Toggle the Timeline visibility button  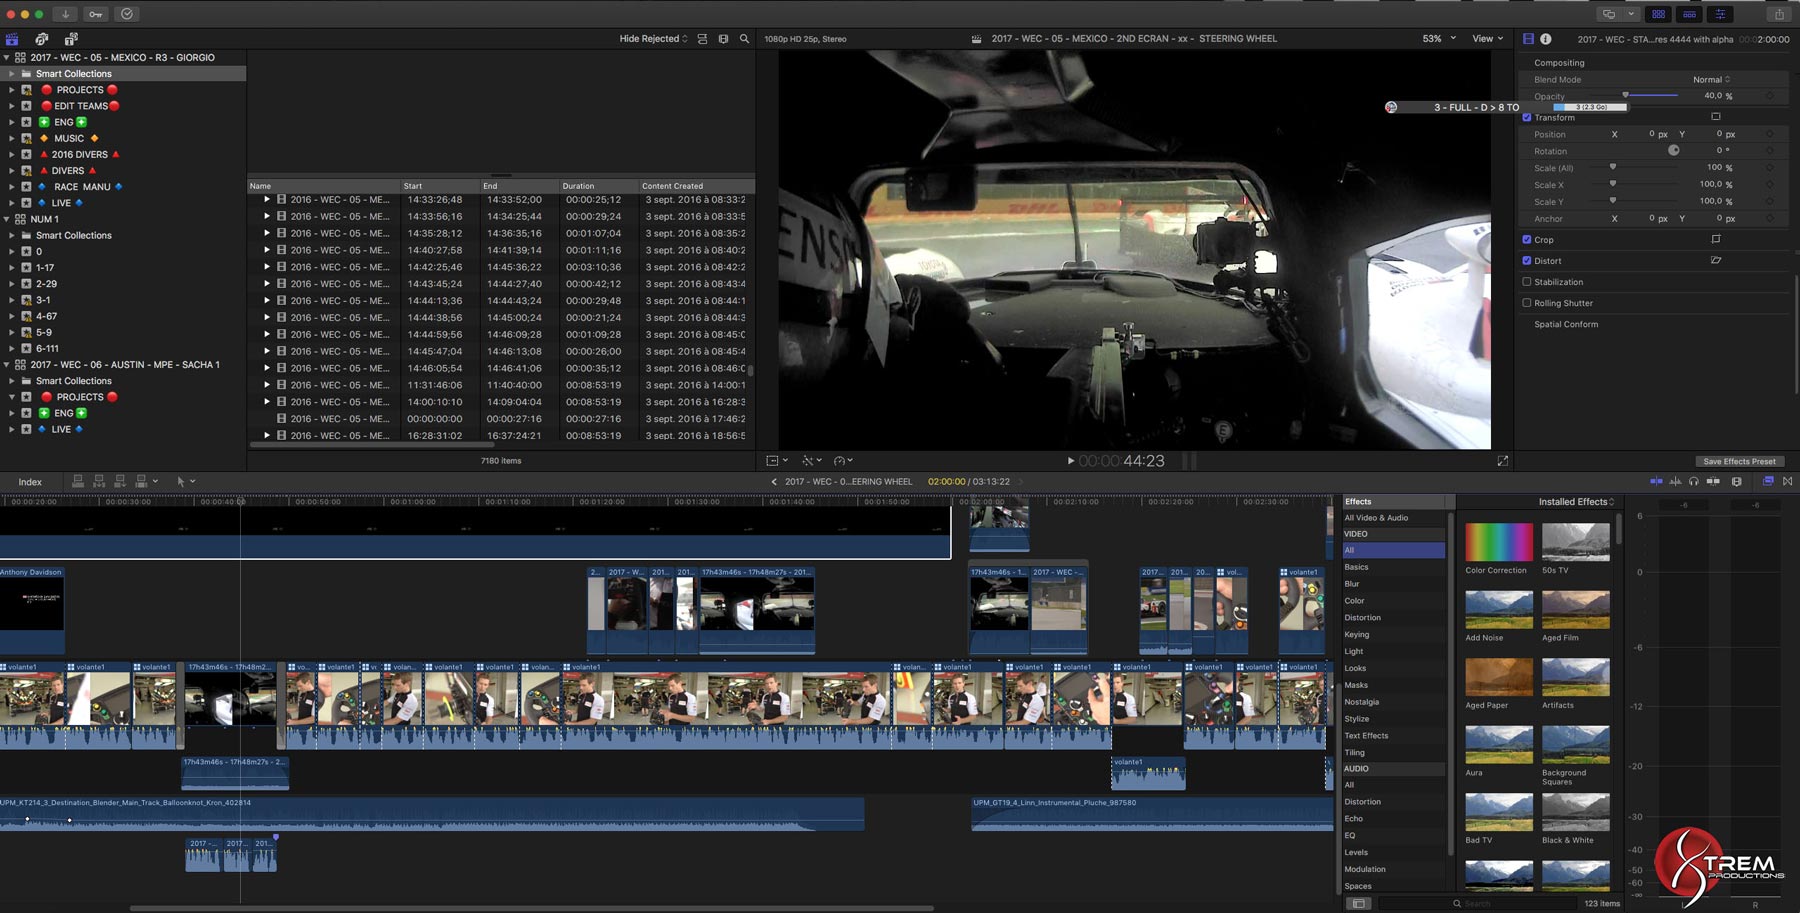[x=1689, y=14]
